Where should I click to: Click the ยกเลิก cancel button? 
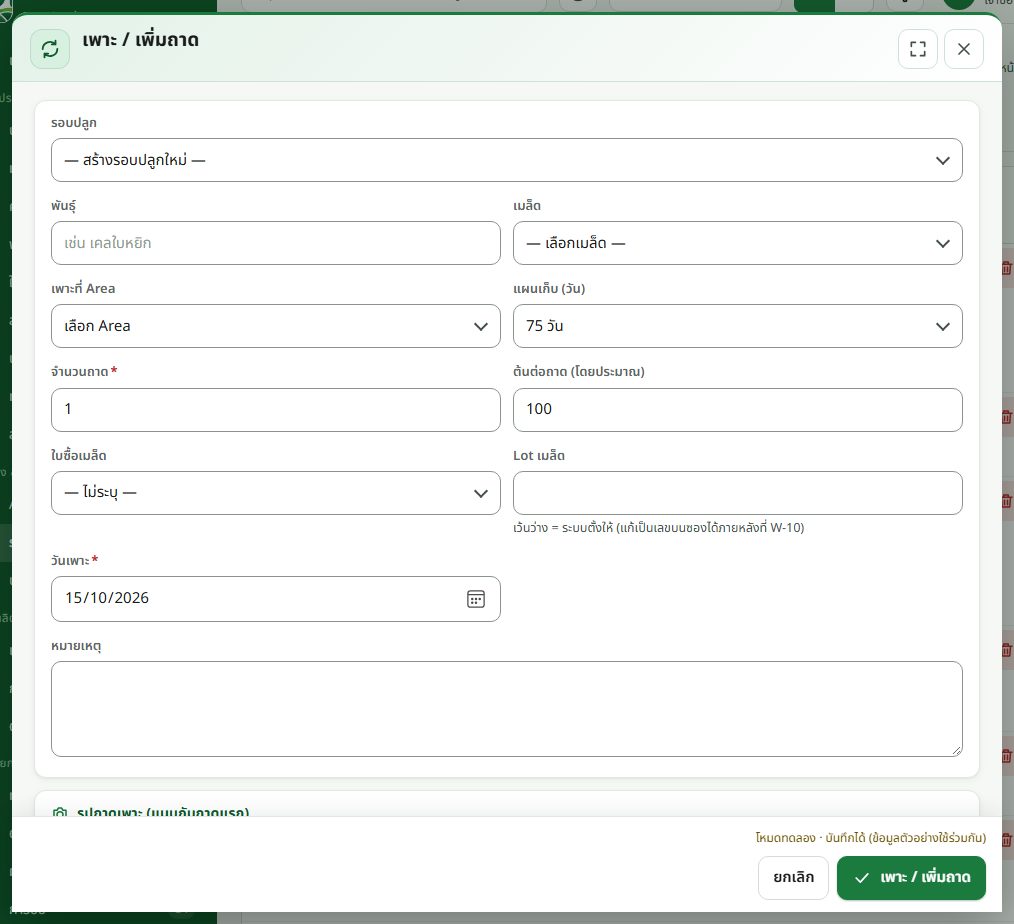(x=793, y=877)
